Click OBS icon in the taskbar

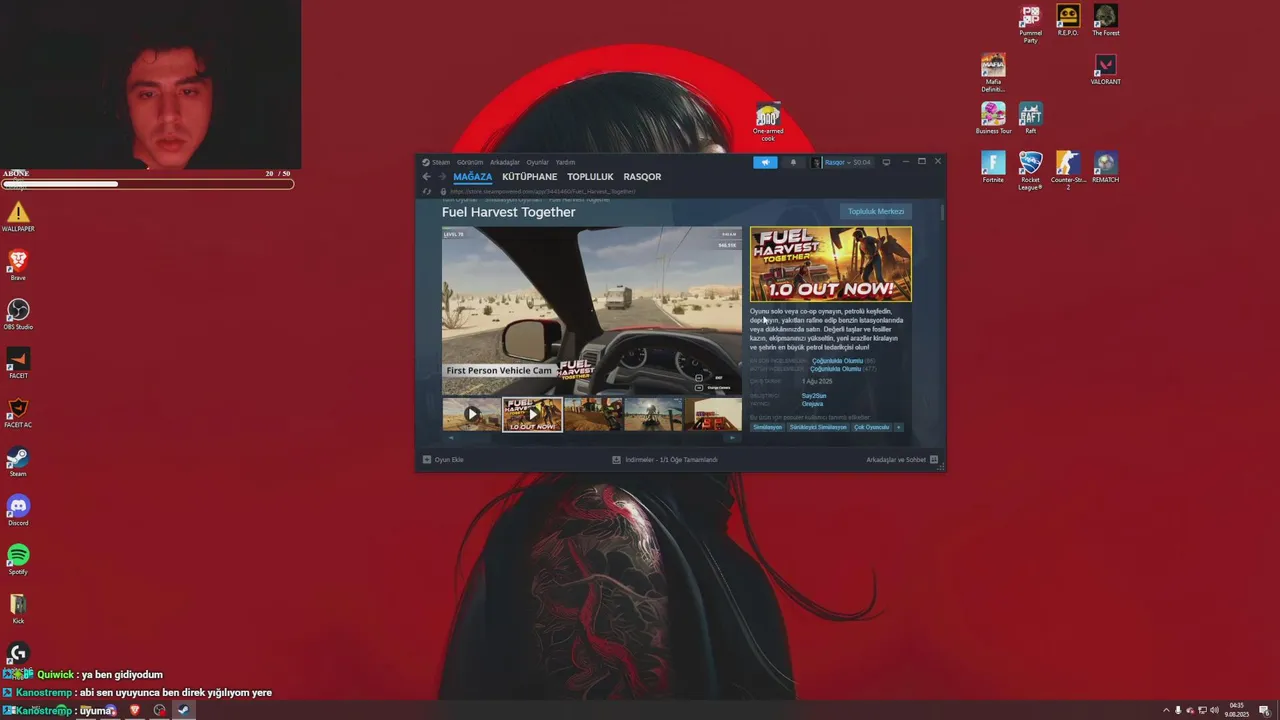[159, 710]
